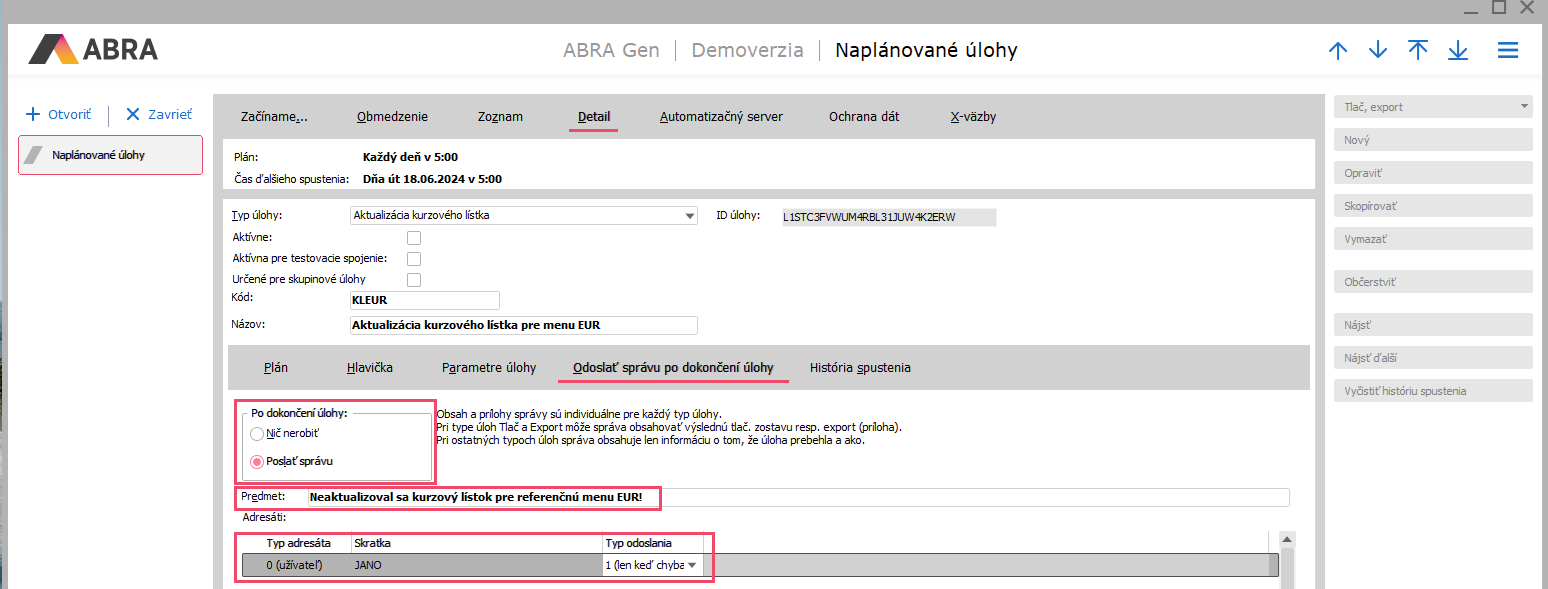
Task: Click the plus Otvoriť icon
Action: 33,114
